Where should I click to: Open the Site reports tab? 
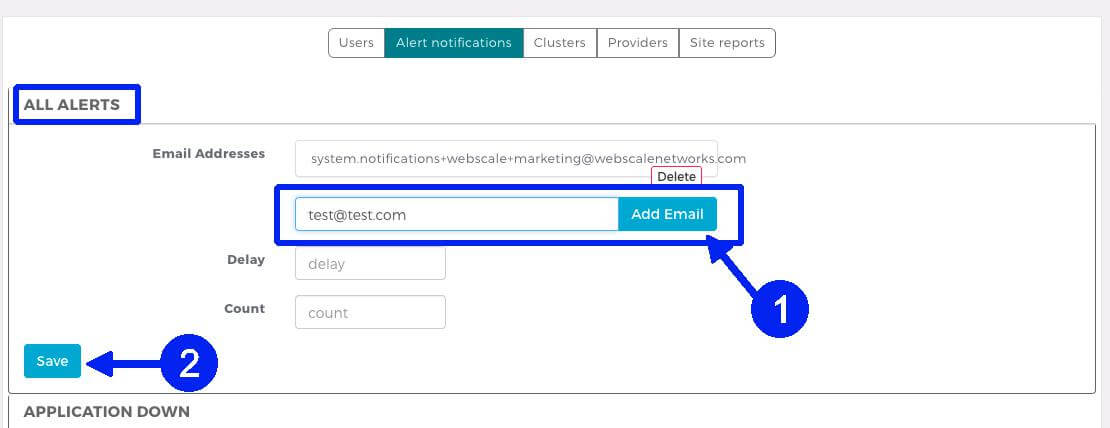(726, 43)
